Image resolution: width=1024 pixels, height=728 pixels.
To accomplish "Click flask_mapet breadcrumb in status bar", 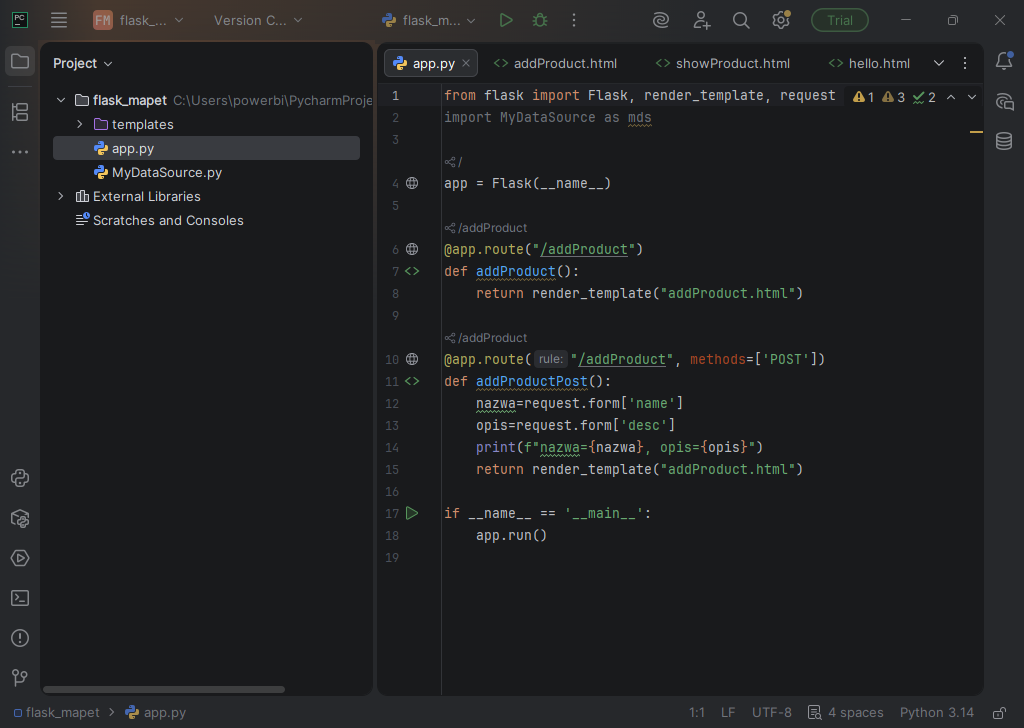I will pos(57,712).
